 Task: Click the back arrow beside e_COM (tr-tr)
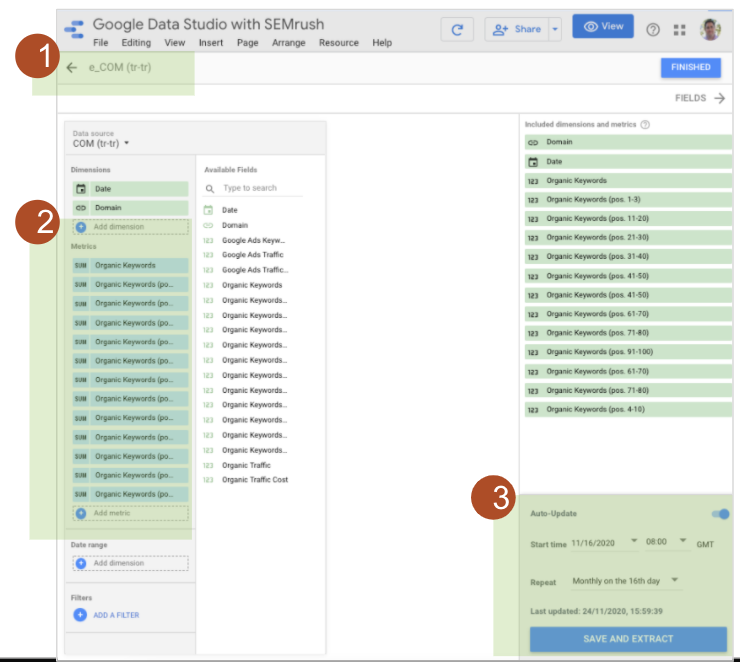point(71,68)
